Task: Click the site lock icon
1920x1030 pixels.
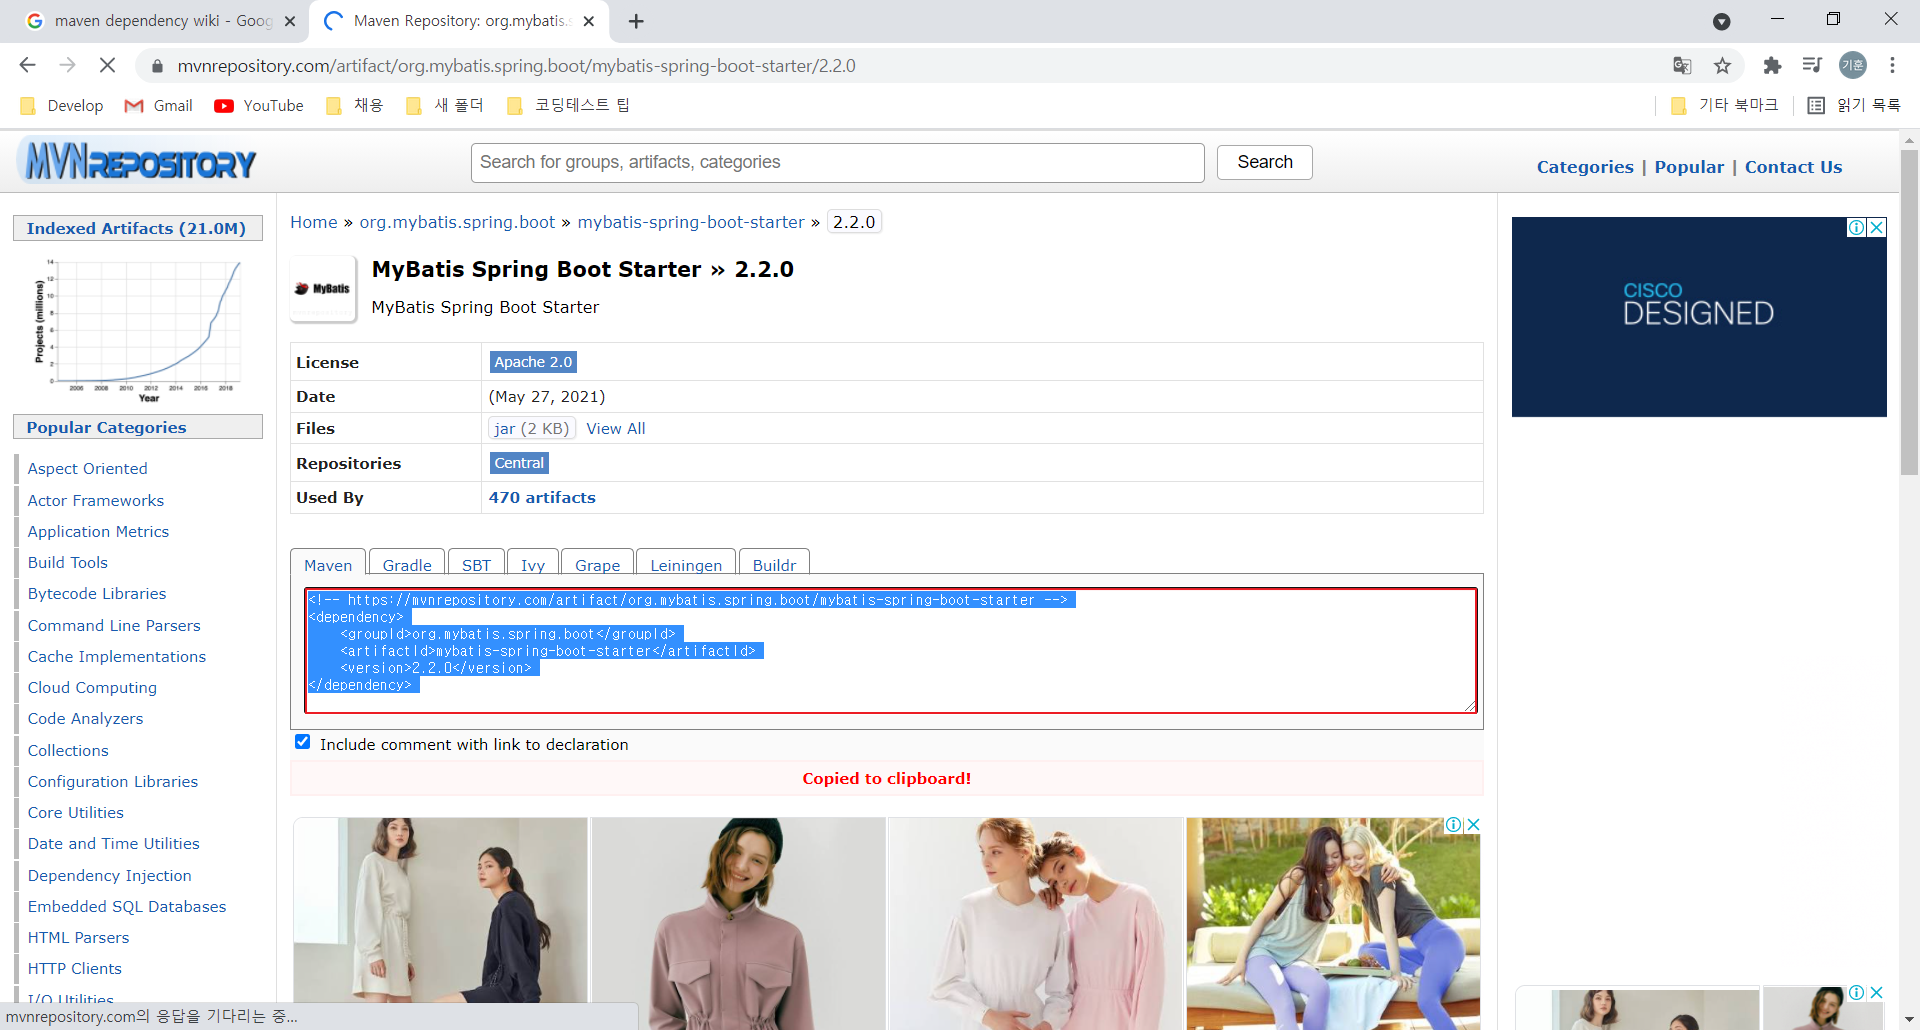Action: pos(157,66)
